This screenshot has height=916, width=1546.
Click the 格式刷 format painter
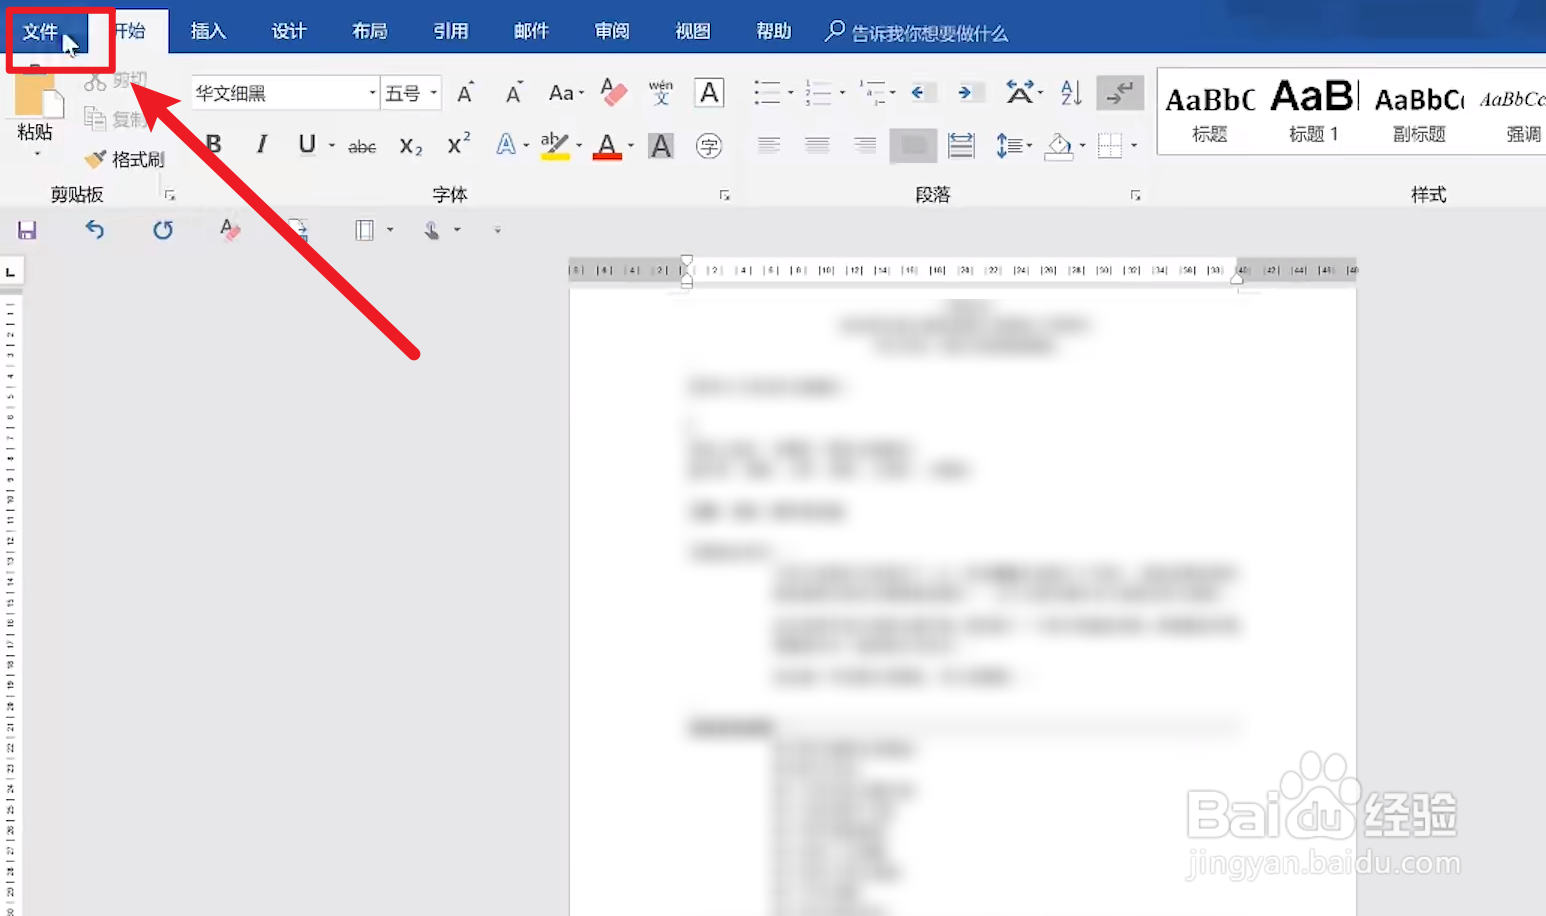tap(124, 159)
